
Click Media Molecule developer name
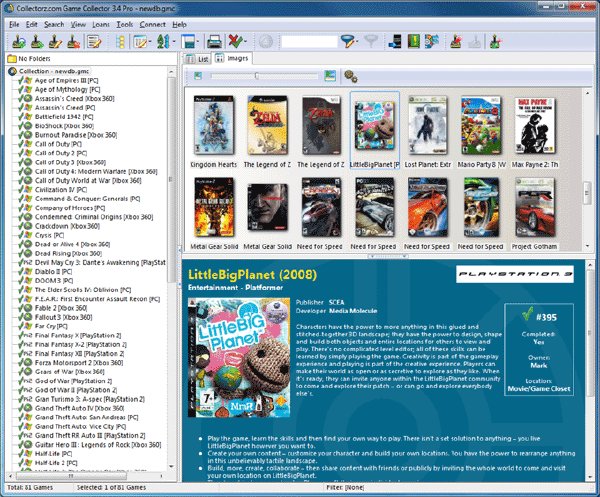click(353, 311)
